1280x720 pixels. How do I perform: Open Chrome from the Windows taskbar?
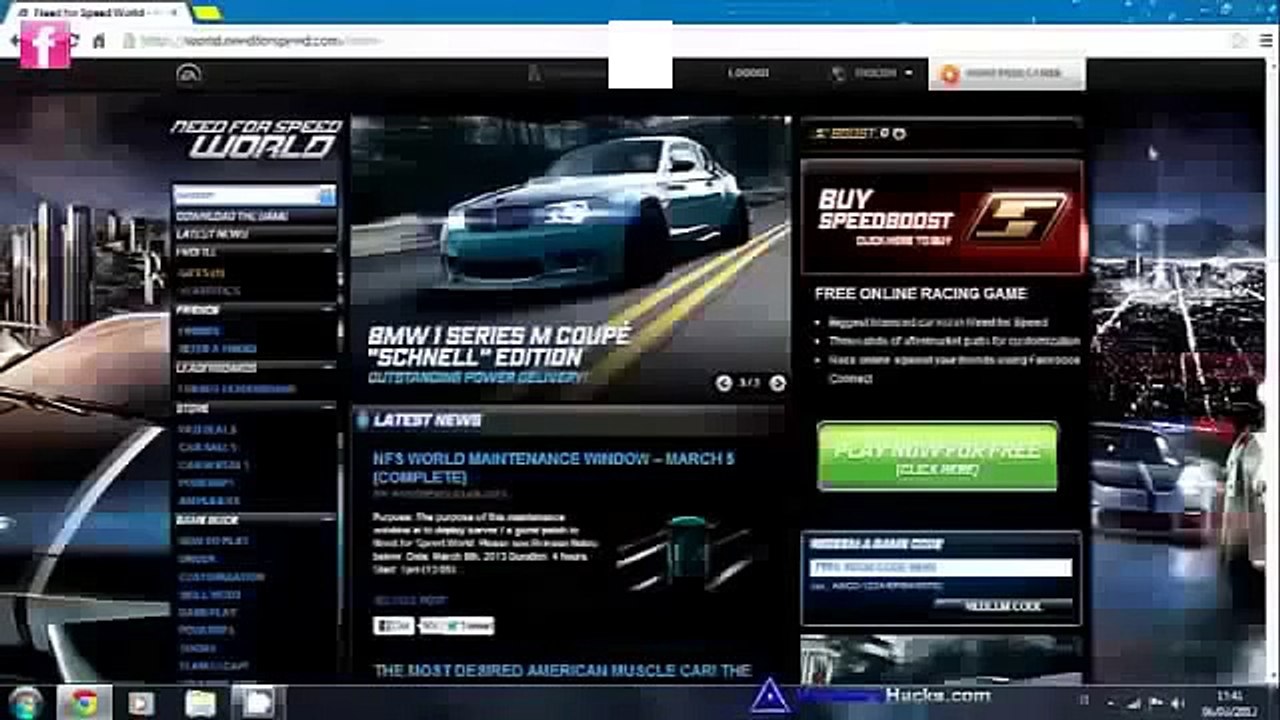tap(84, 703)
